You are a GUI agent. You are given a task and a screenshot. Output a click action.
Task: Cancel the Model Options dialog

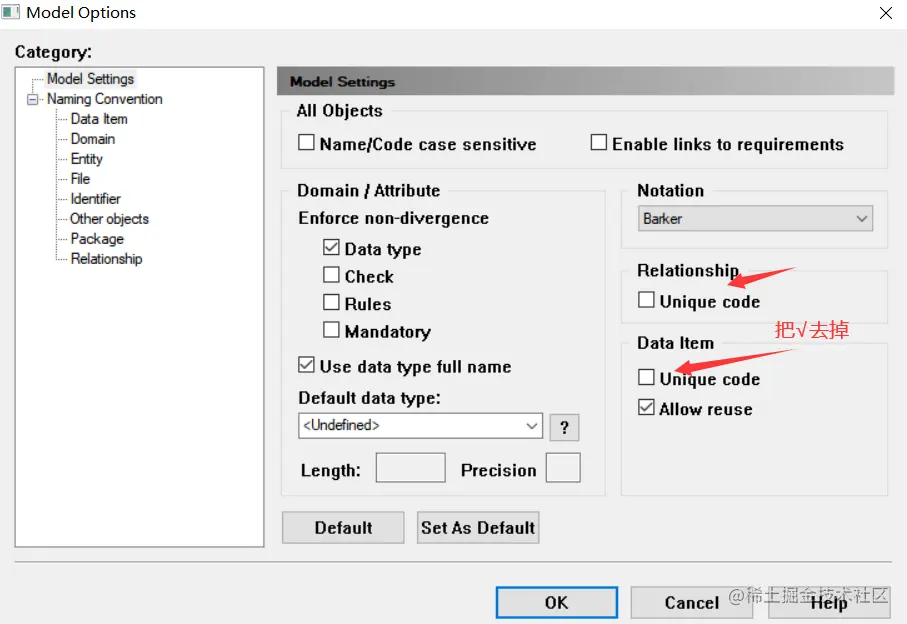click(691, 603)
